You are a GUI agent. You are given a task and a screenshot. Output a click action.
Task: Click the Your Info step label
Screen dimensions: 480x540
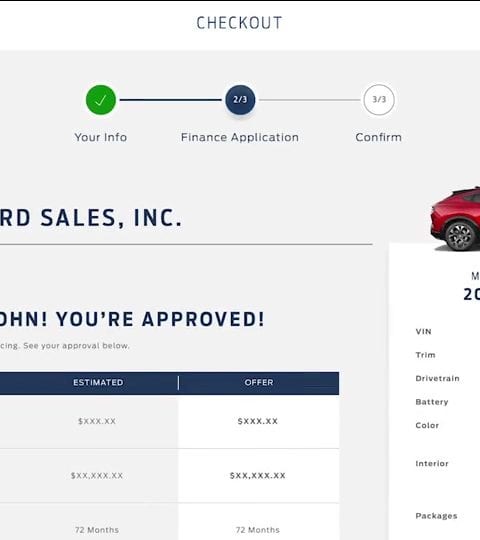101,137
